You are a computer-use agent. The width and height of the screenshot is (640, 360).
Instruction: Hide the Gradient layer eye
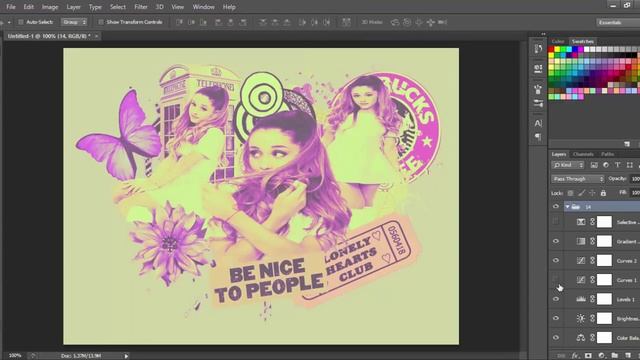pos(556,241)
